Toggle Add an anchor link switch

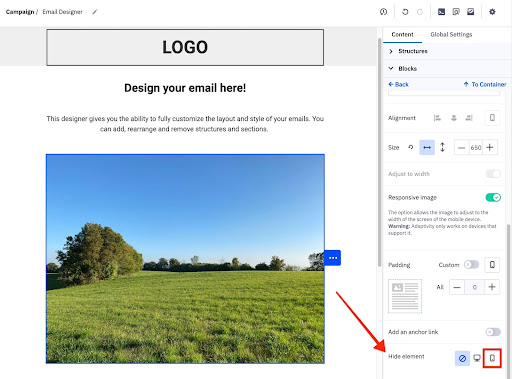(493, 332)
